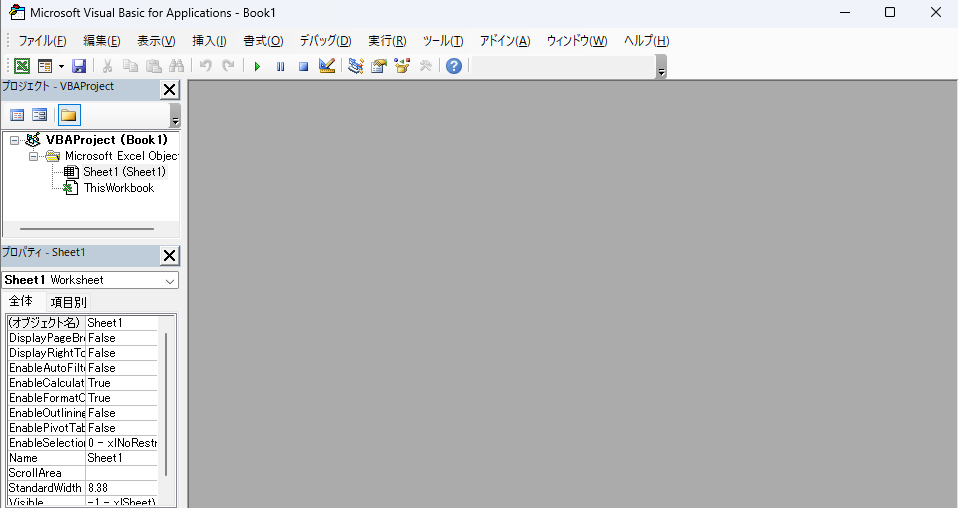The width and height of the screenshot is (958, 508).
Task: Open the ファイル(F) menu
Action: 42,41
